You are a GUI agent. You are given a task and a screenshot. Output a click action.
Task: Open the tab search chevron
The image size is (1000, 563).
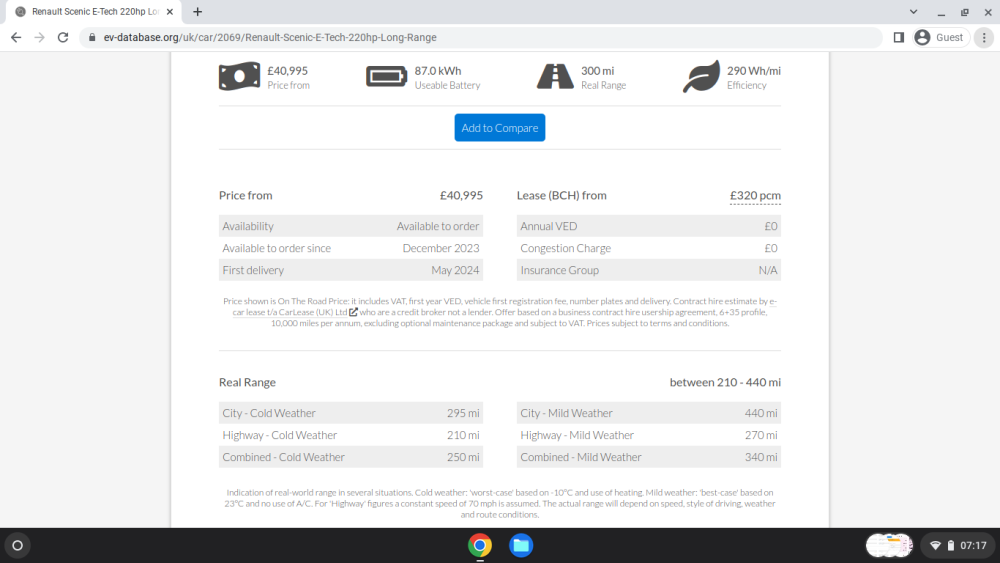(913, 11)
